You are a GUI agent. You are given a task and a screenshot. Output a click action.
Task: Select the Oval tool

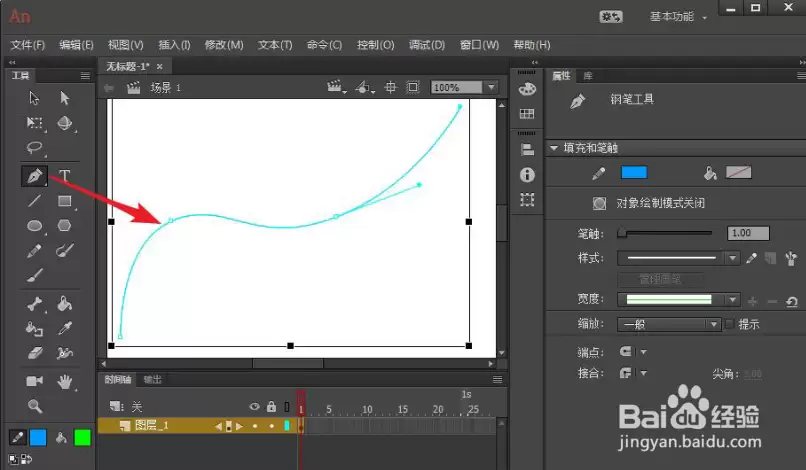[x=34, y=226]
